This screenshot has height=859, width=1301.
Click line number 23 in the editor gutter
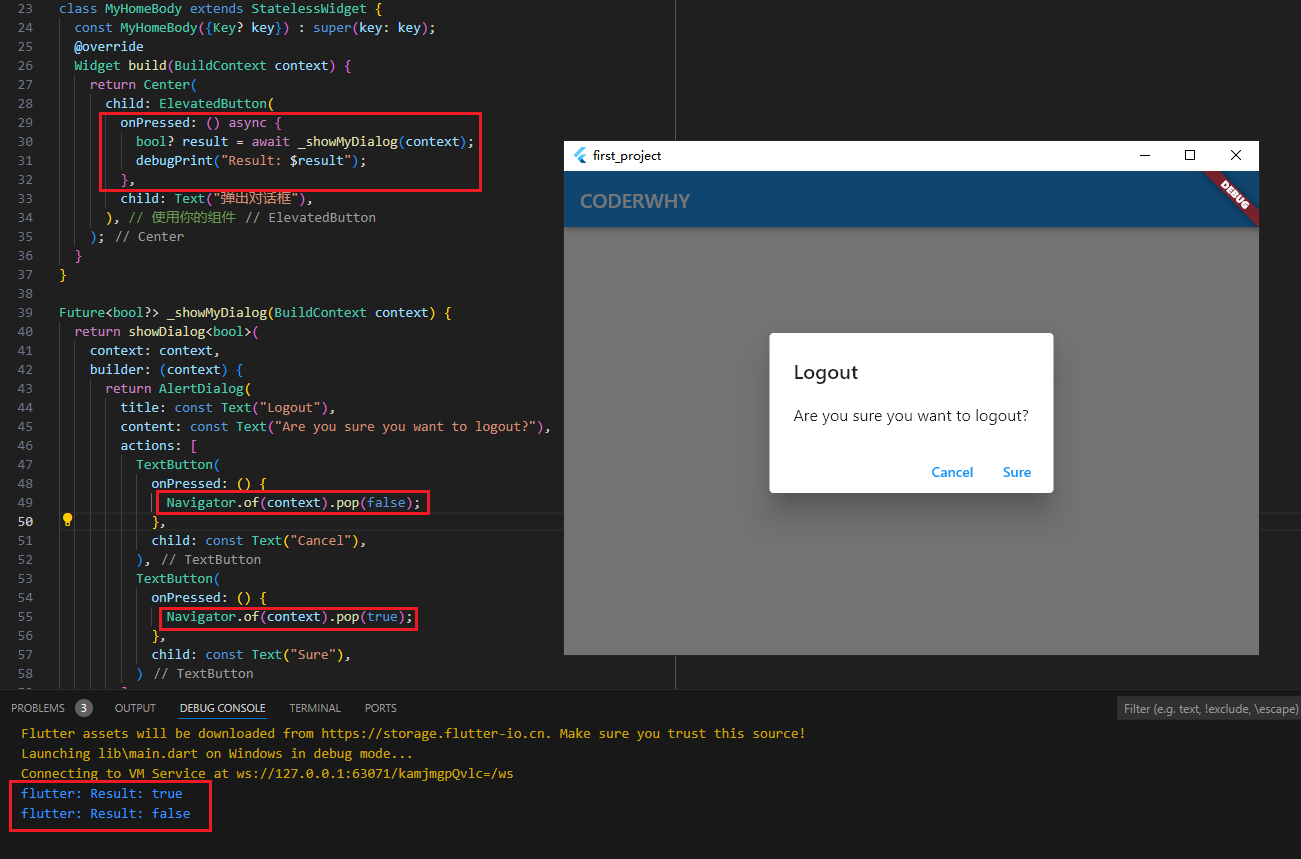tap(25, 8)
